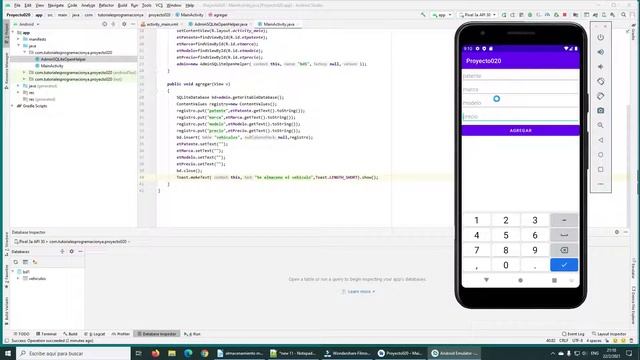Tap number 5 on the emulator keypad
Screen dimensions: 640x360
(x=506, y=236)
